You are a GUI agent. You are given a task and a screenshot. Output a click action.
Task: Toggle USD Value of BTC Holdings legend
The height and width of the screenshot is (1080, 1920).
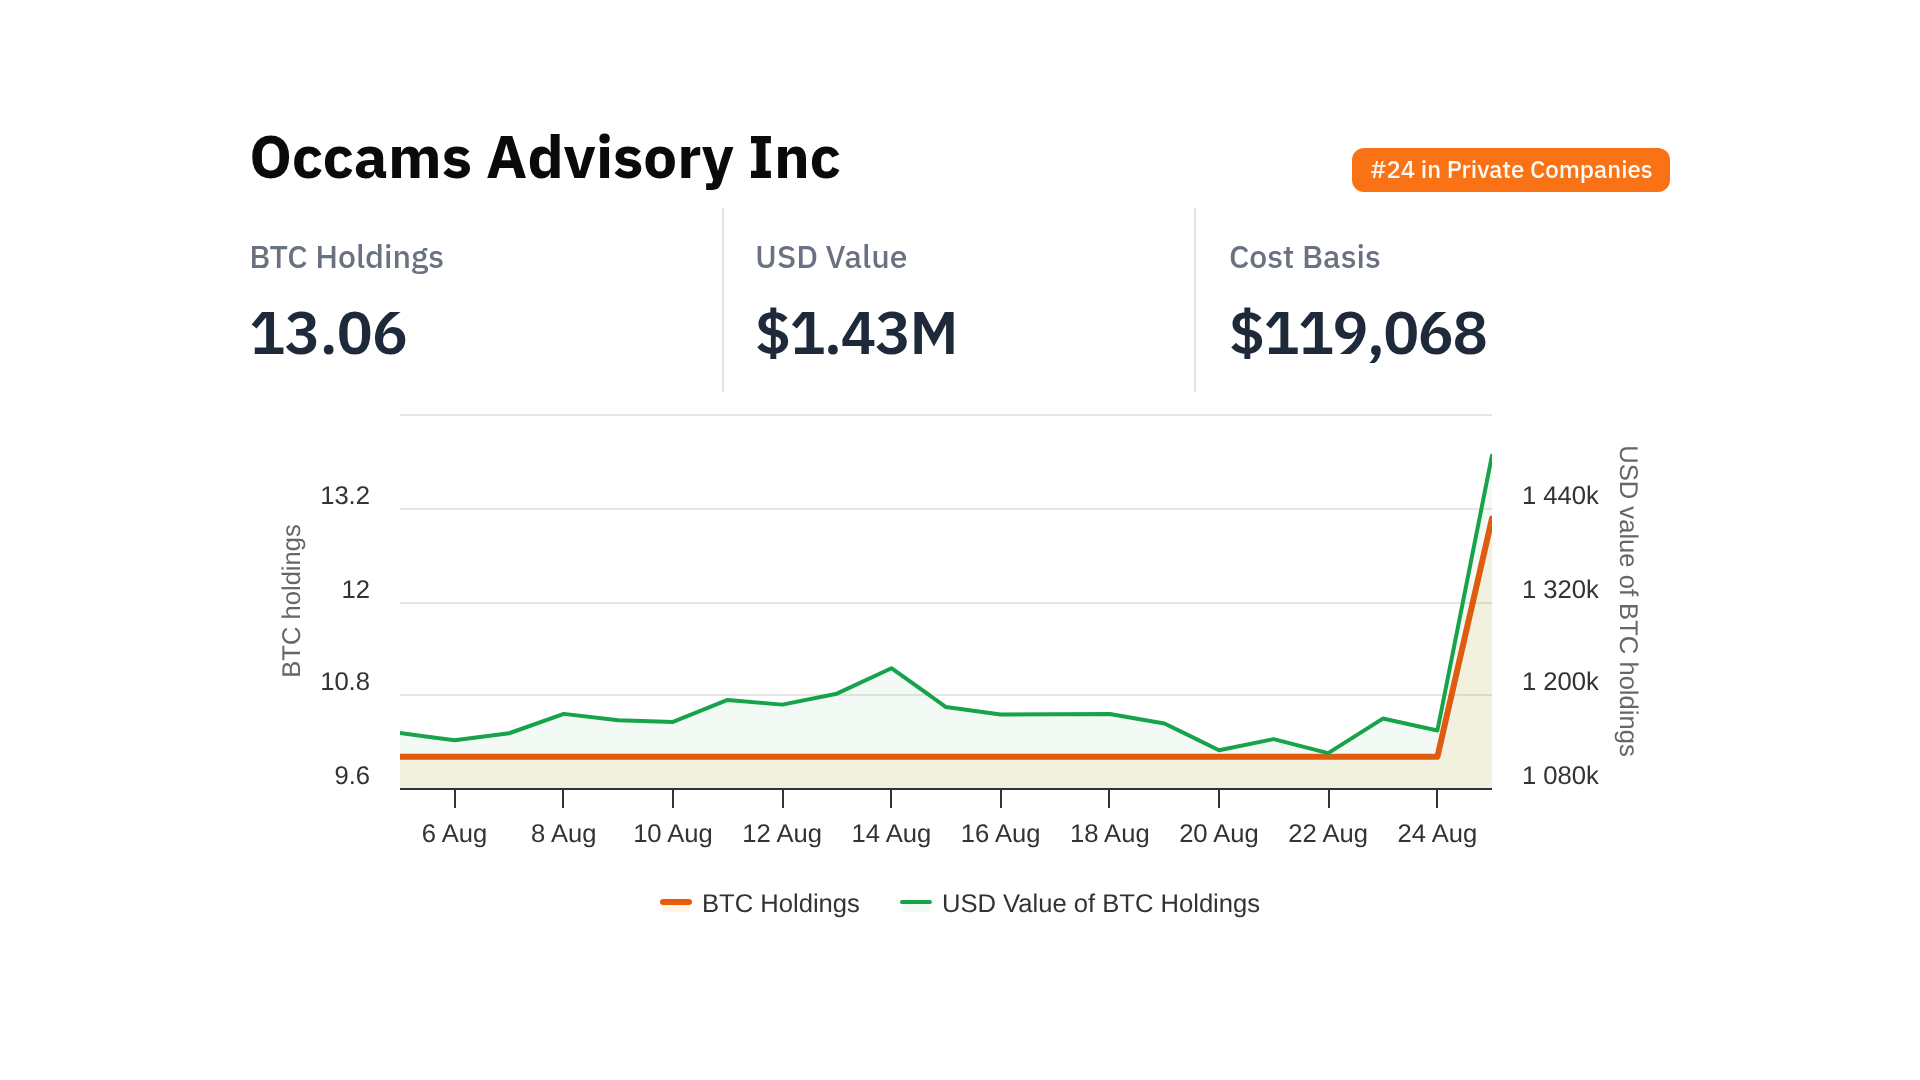pos(1100,903)
